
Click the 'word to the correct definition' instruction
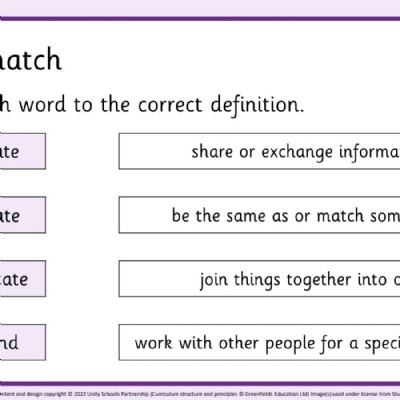point(161,105)
